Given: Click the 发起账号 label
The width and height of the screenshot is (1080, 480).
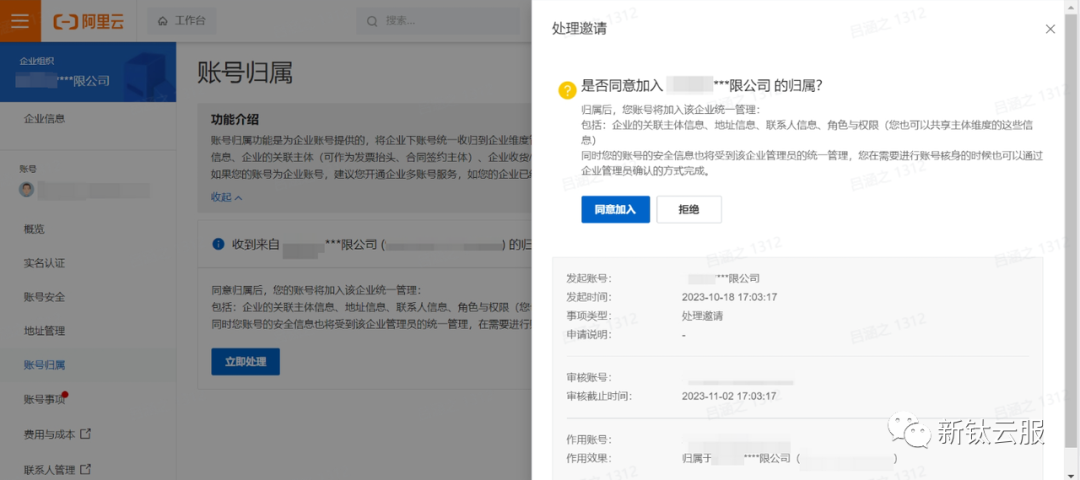Looking at the screenshot, I should pos(589,278).
